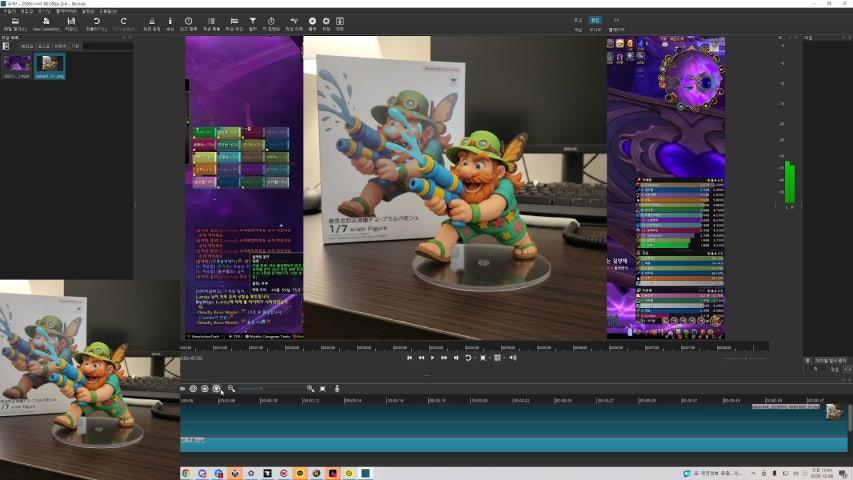Open the Properties info icon
The image size is (853, 480).
[x=170, y=22]
